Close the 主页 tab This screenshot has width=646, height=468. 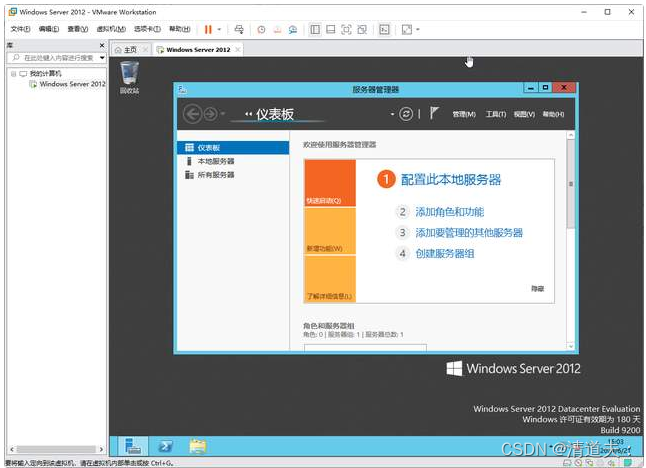pyautogui.click(x=145, y=50)
